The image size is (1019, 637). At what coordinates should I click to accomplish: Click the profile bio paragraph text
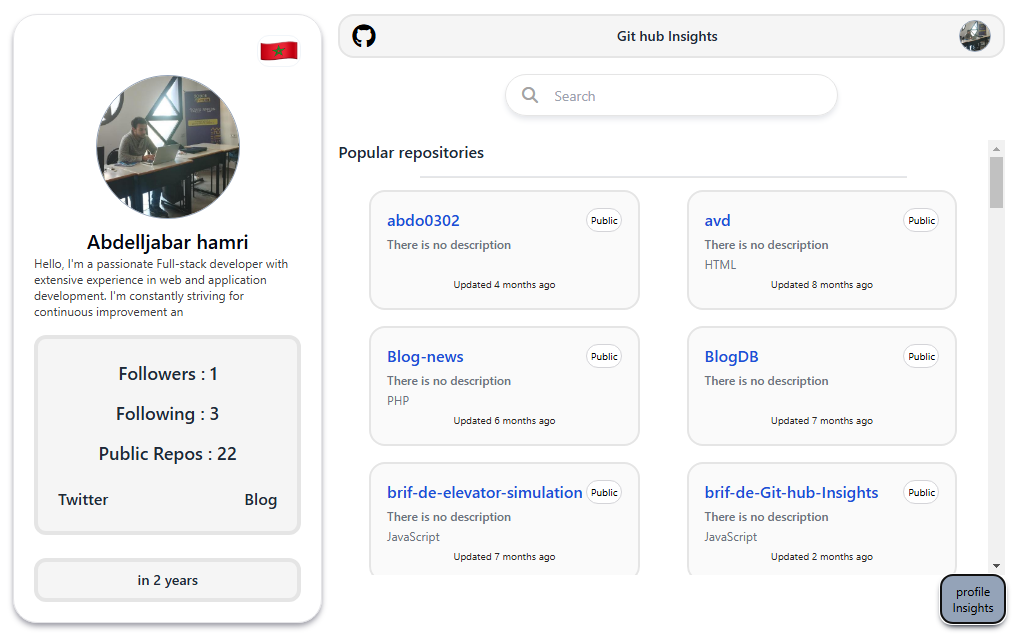pyautogui.click(x=161, y=288)
